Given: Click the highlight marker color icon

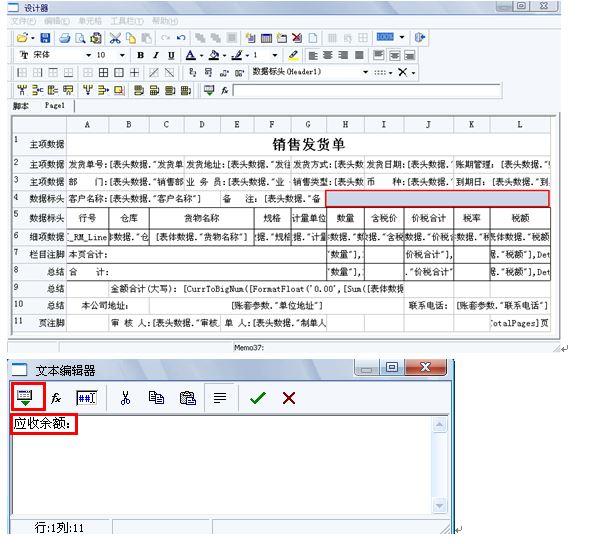Looking at the screenshot, I should 293,55.
